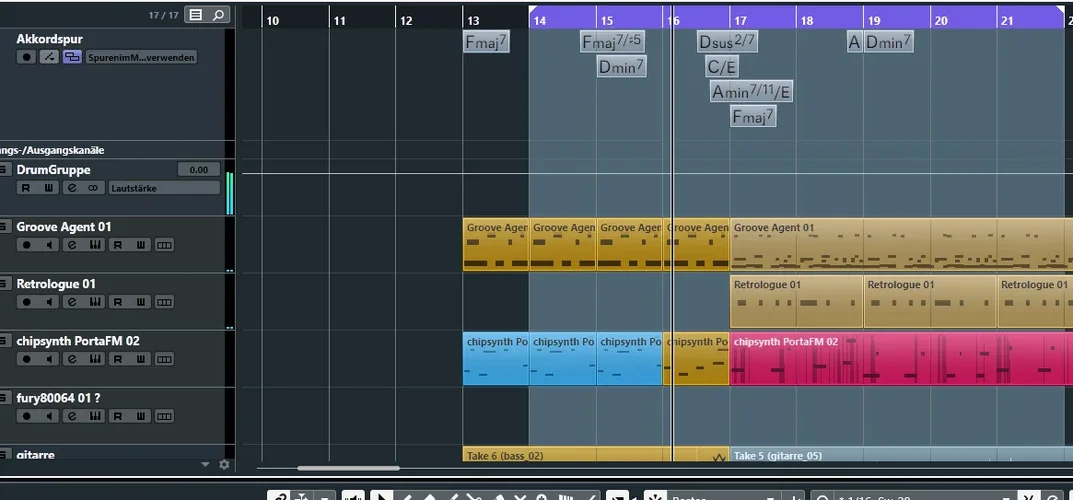Open channel settings for chipsynth PortaFM 02
This screenshot has width=1073, height=500.
pos(72,359)
